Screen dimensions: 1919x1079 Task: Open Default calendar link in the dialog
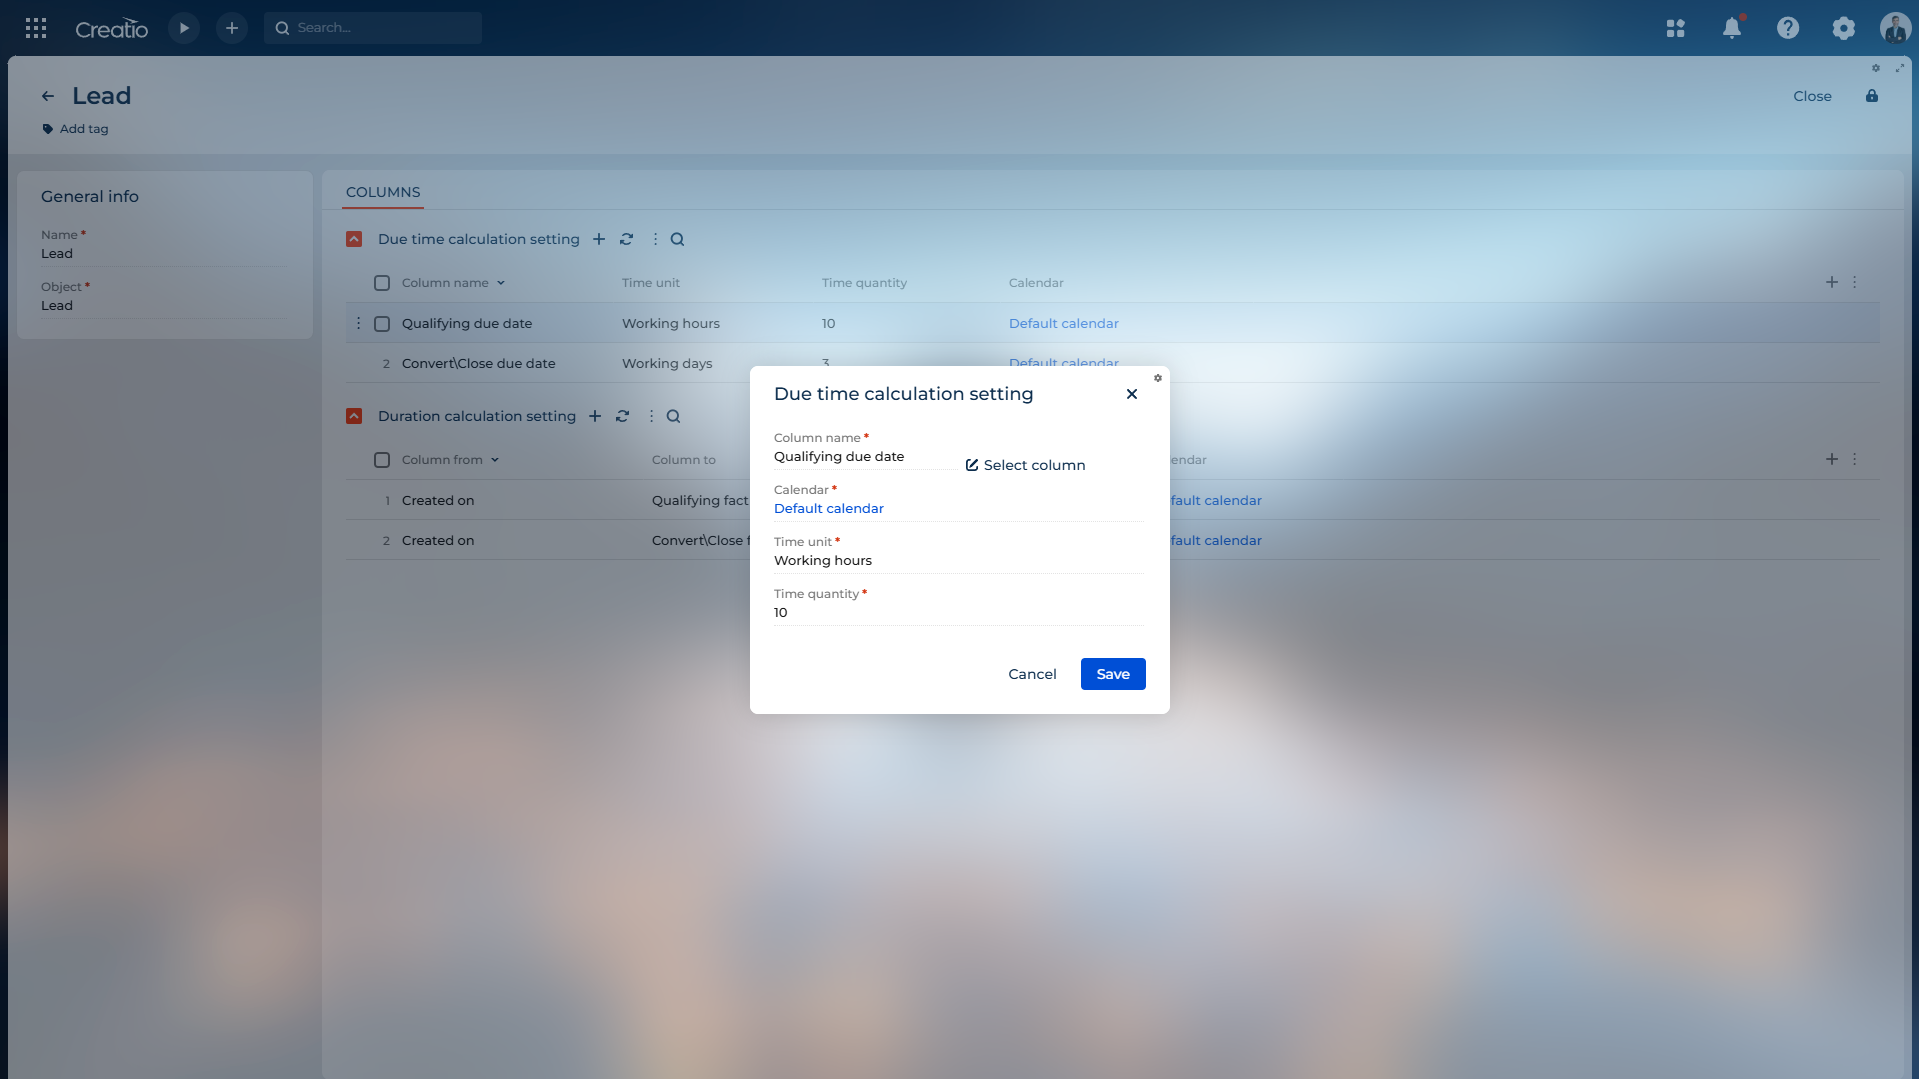coord(829,509)
